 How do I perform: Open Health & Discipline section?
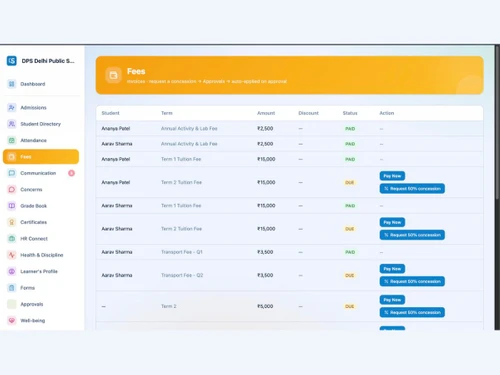tap(41, 255)
